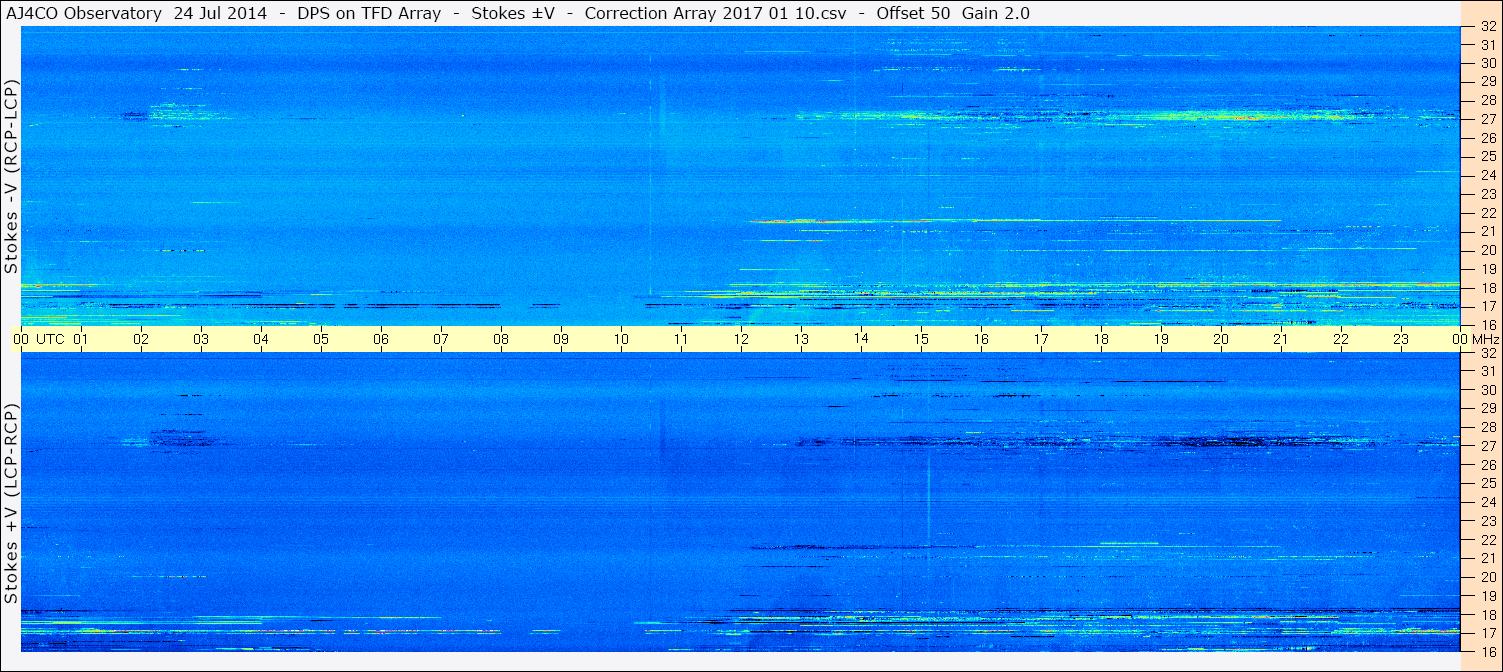Select the 08 hour time marker
This screenshot has height=672, width=1503.
click(x=501, y=339)
